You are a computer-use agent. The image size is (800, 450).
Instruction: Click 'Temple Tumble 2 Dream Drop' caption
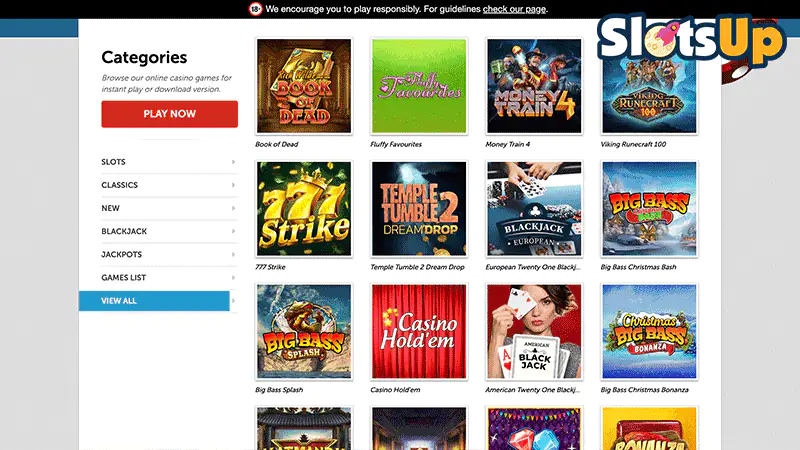pos(417,267)
